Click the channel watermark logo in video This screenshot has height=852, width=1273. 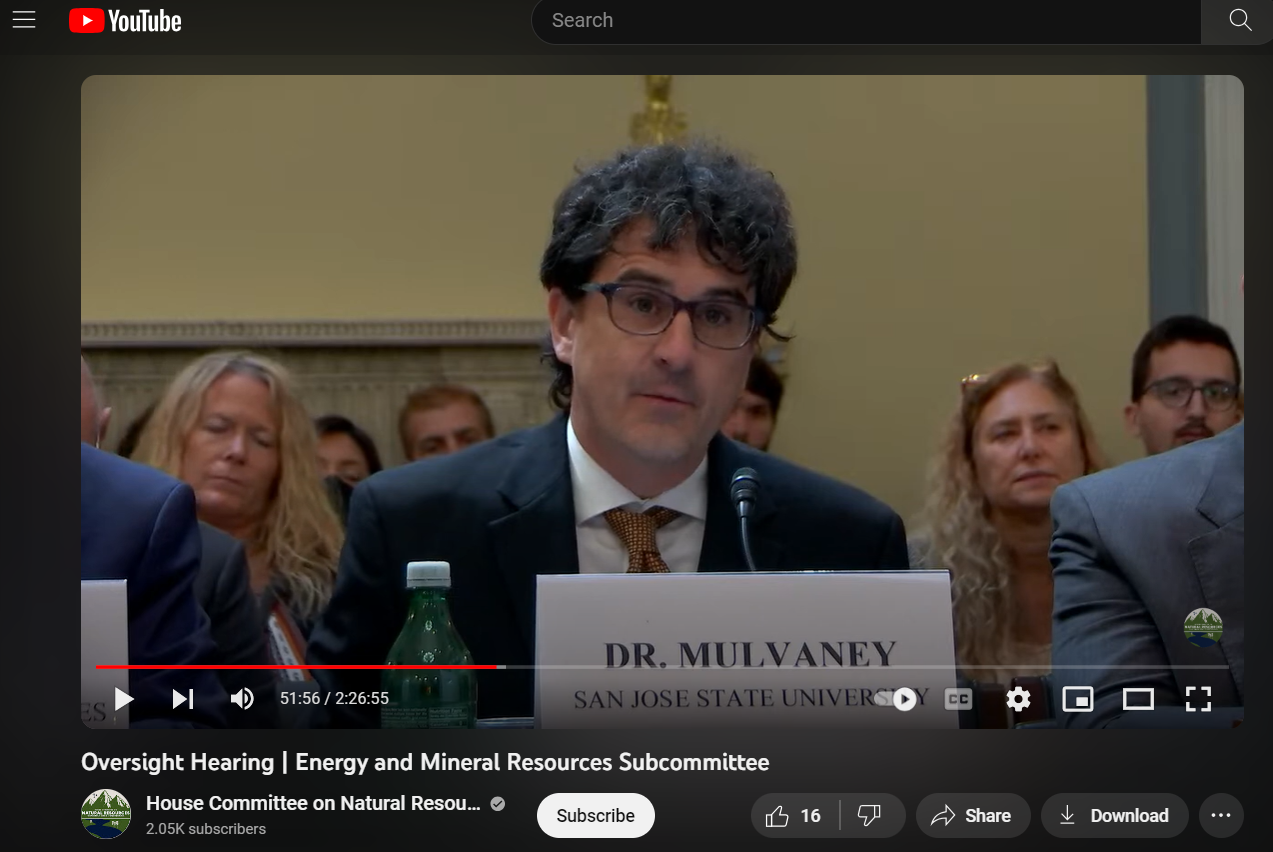[1203, 627]
